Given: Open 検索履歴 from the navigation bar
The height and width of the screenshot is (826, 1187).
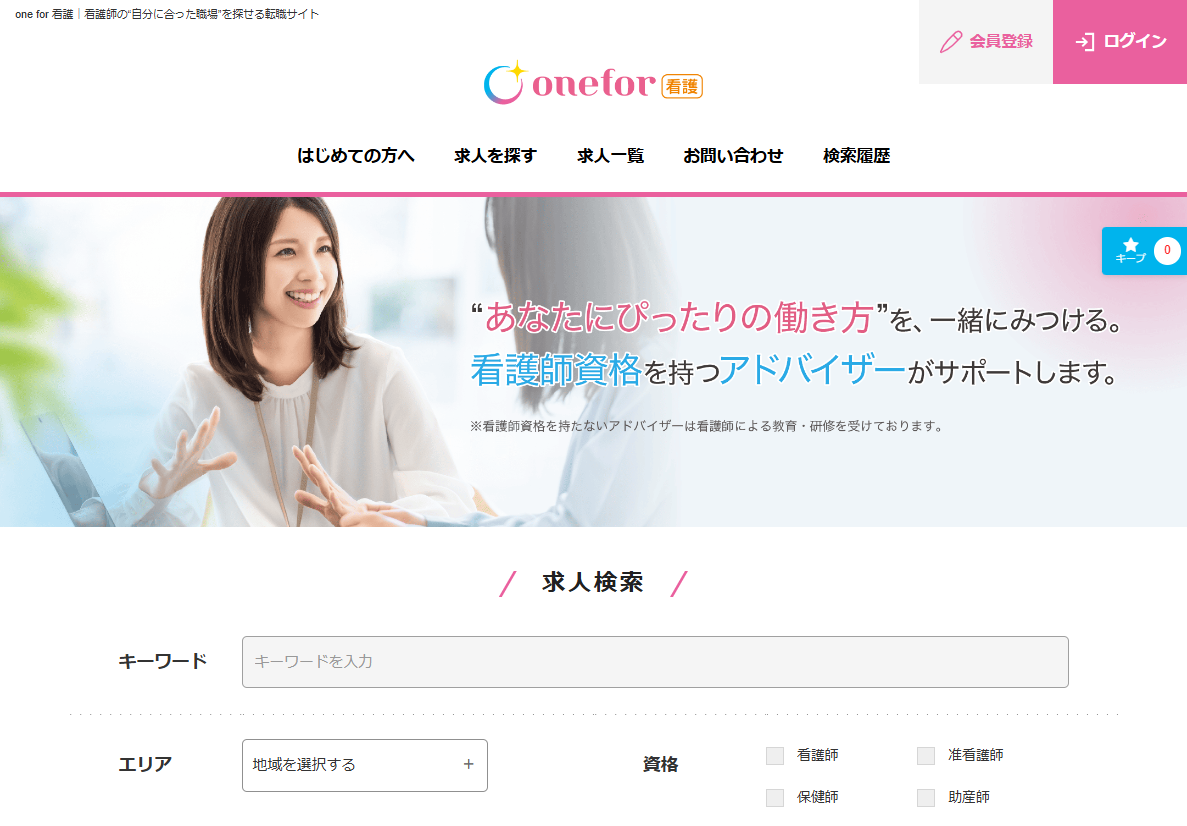Looking at the screenshot, I should pos(856,155).
